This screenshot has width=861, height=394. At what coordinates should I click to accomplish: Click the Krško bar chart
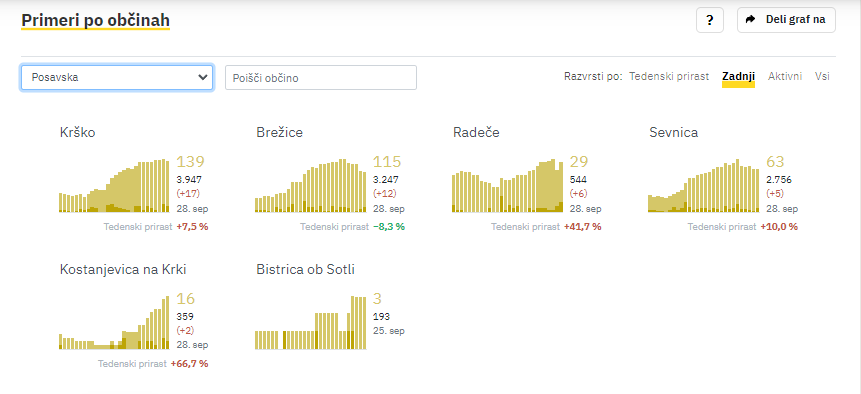[114, 185]
